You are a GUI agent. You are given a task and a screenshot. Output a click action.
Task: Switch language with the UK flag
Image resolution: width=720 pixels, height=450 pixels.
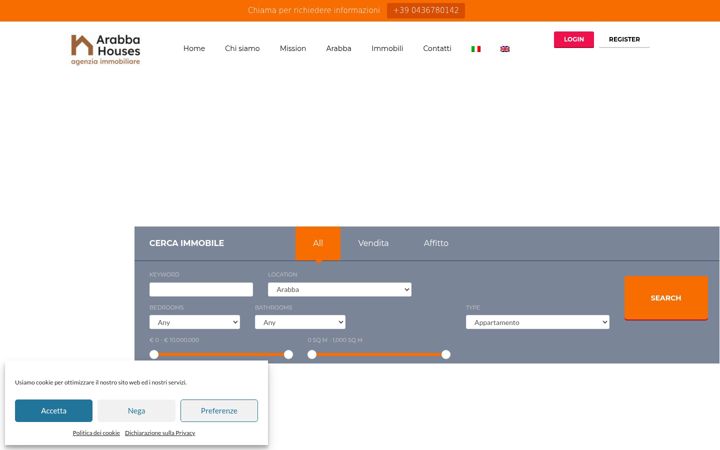(505, 49)
